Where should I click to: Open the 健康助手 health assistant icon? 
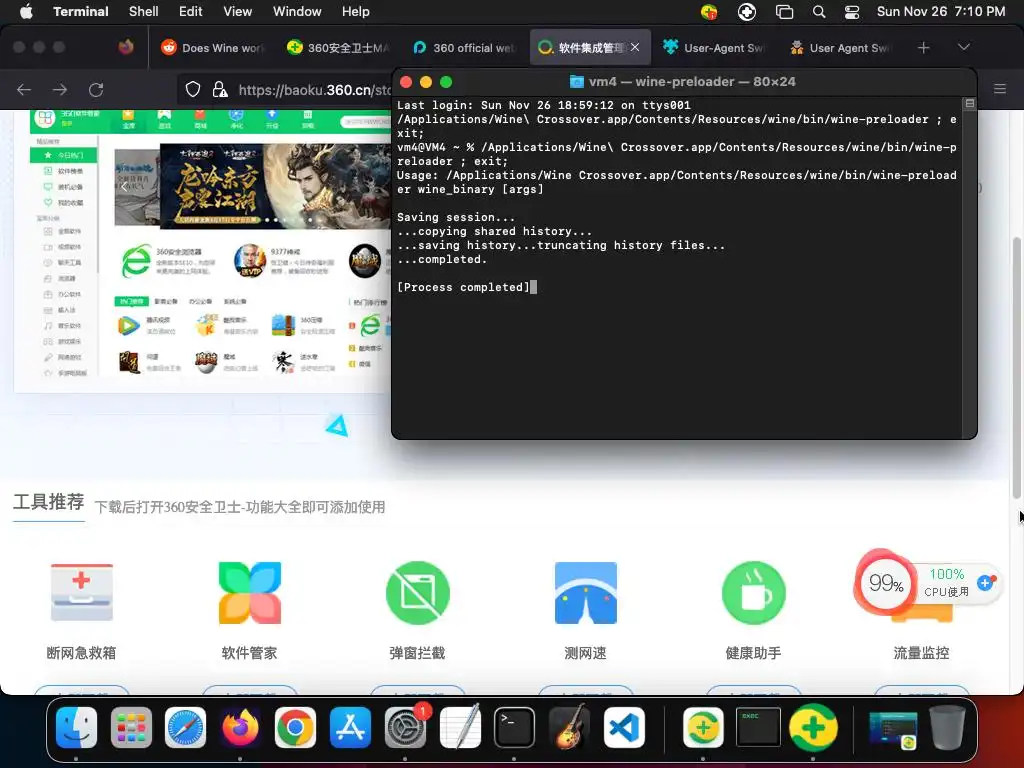754,592
